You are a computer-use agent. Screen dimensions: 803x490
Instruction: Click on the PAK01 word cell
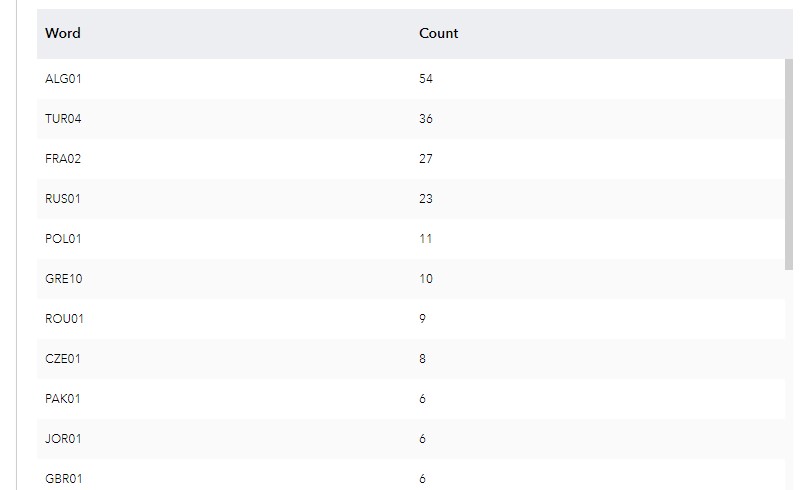click(63, 399)
